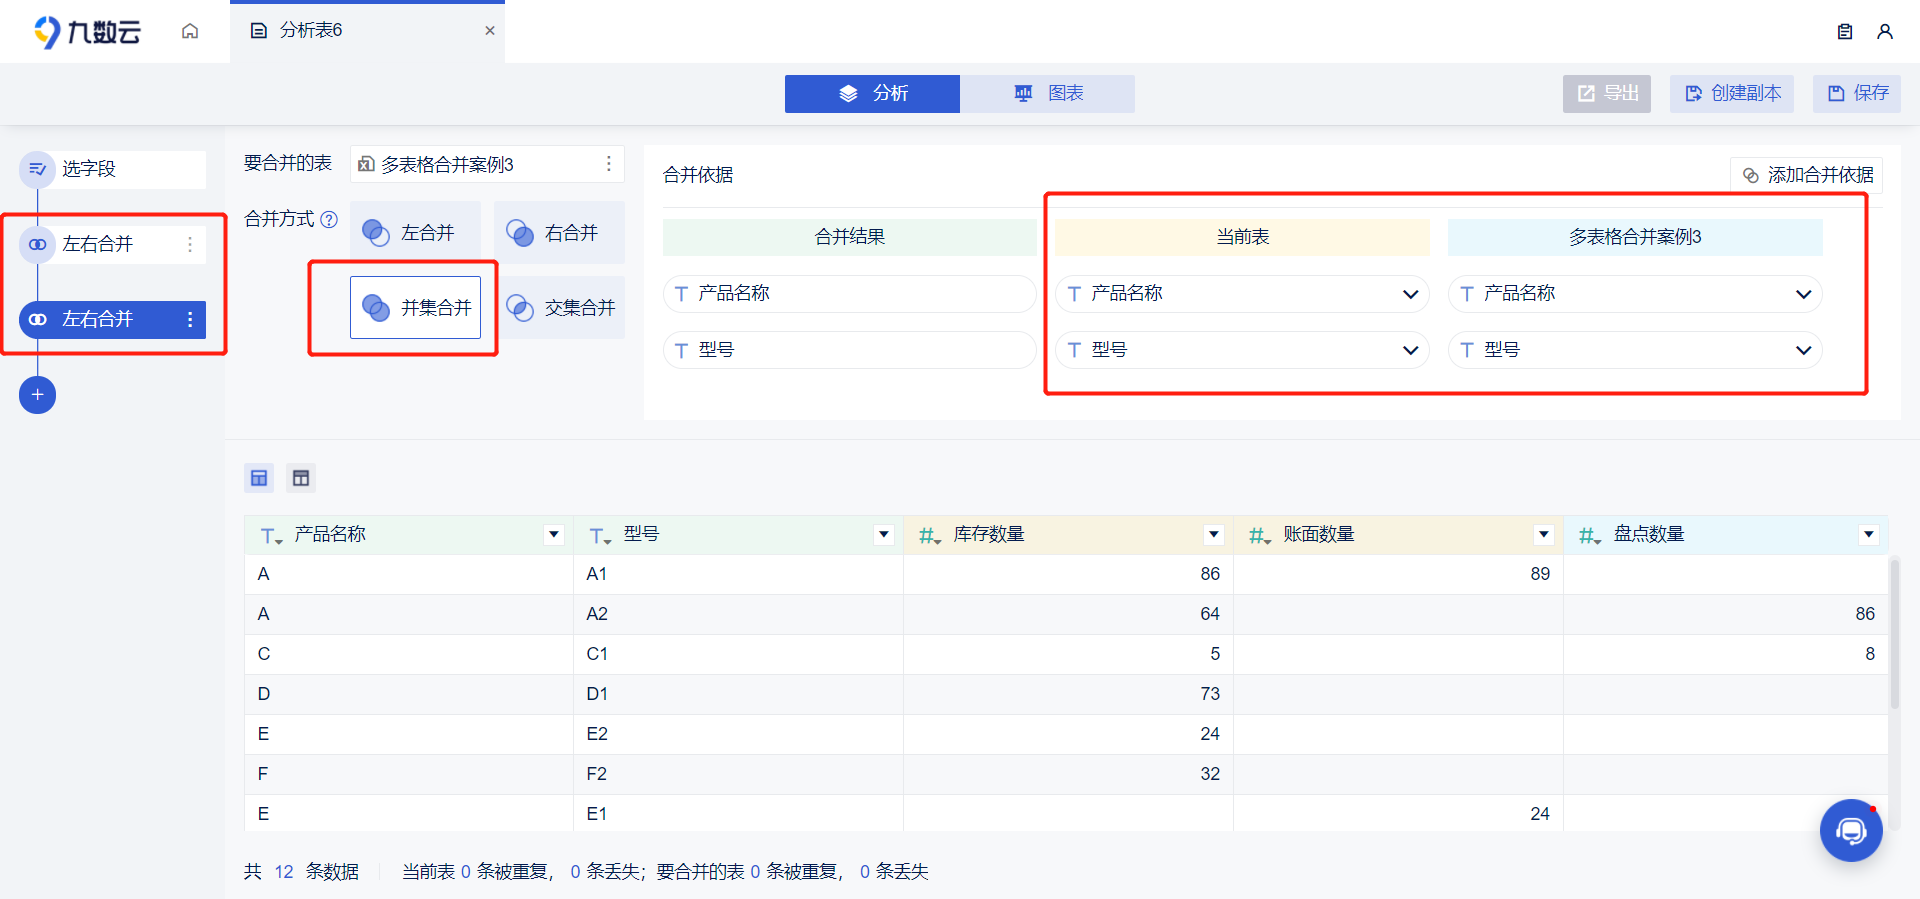
Task: Switch to the 图表 tab
Action: (1047, 93)
